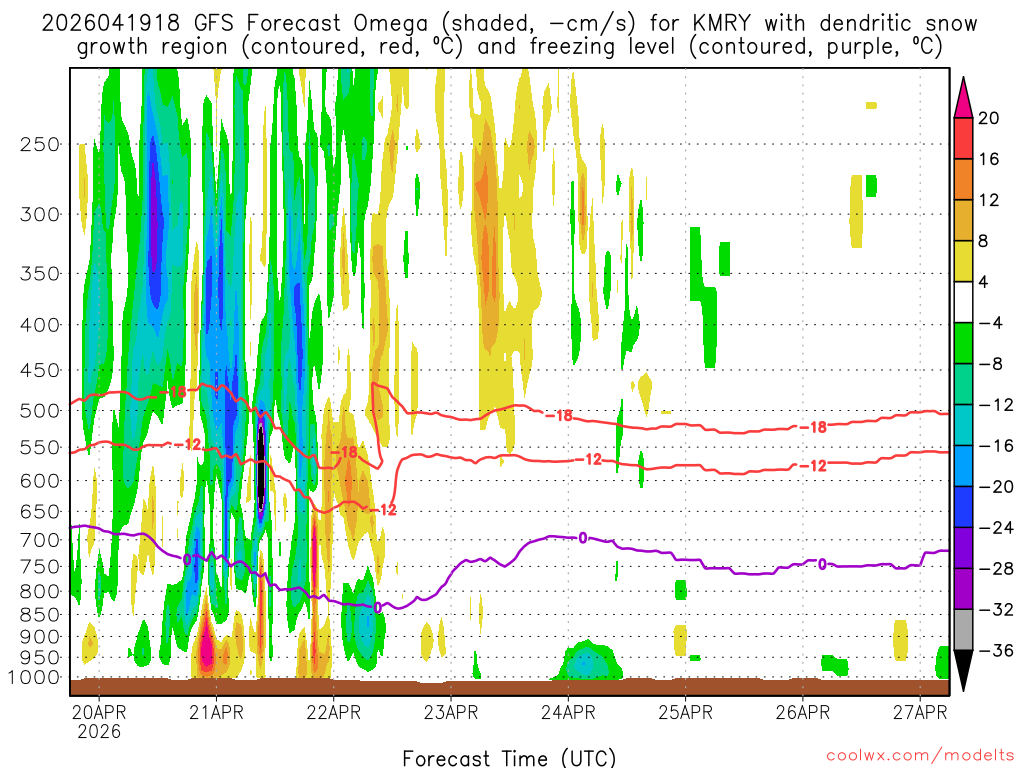This screenshot has height=768, width=1024.
Task: Click the red -18 contour label near 26APR
Action: (814, 427)
